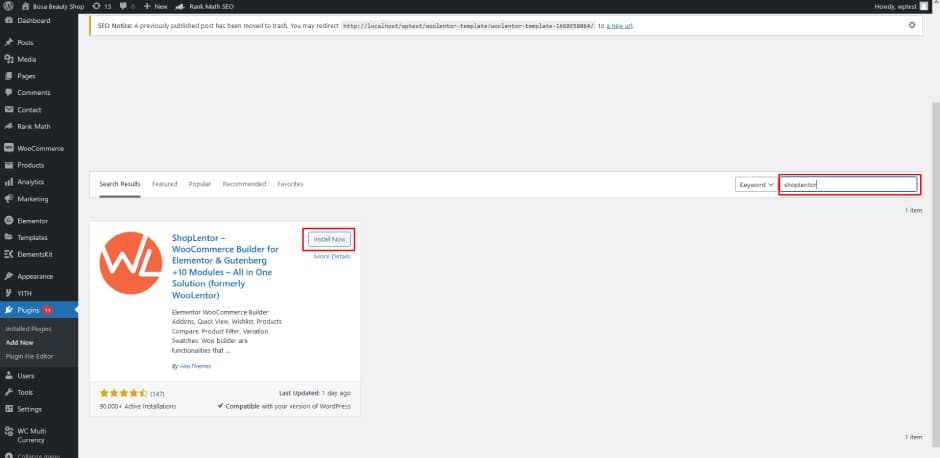Screen dimensions: 940x458
Task: Open Analytics bar chart icon
Action: coord(8,182)
